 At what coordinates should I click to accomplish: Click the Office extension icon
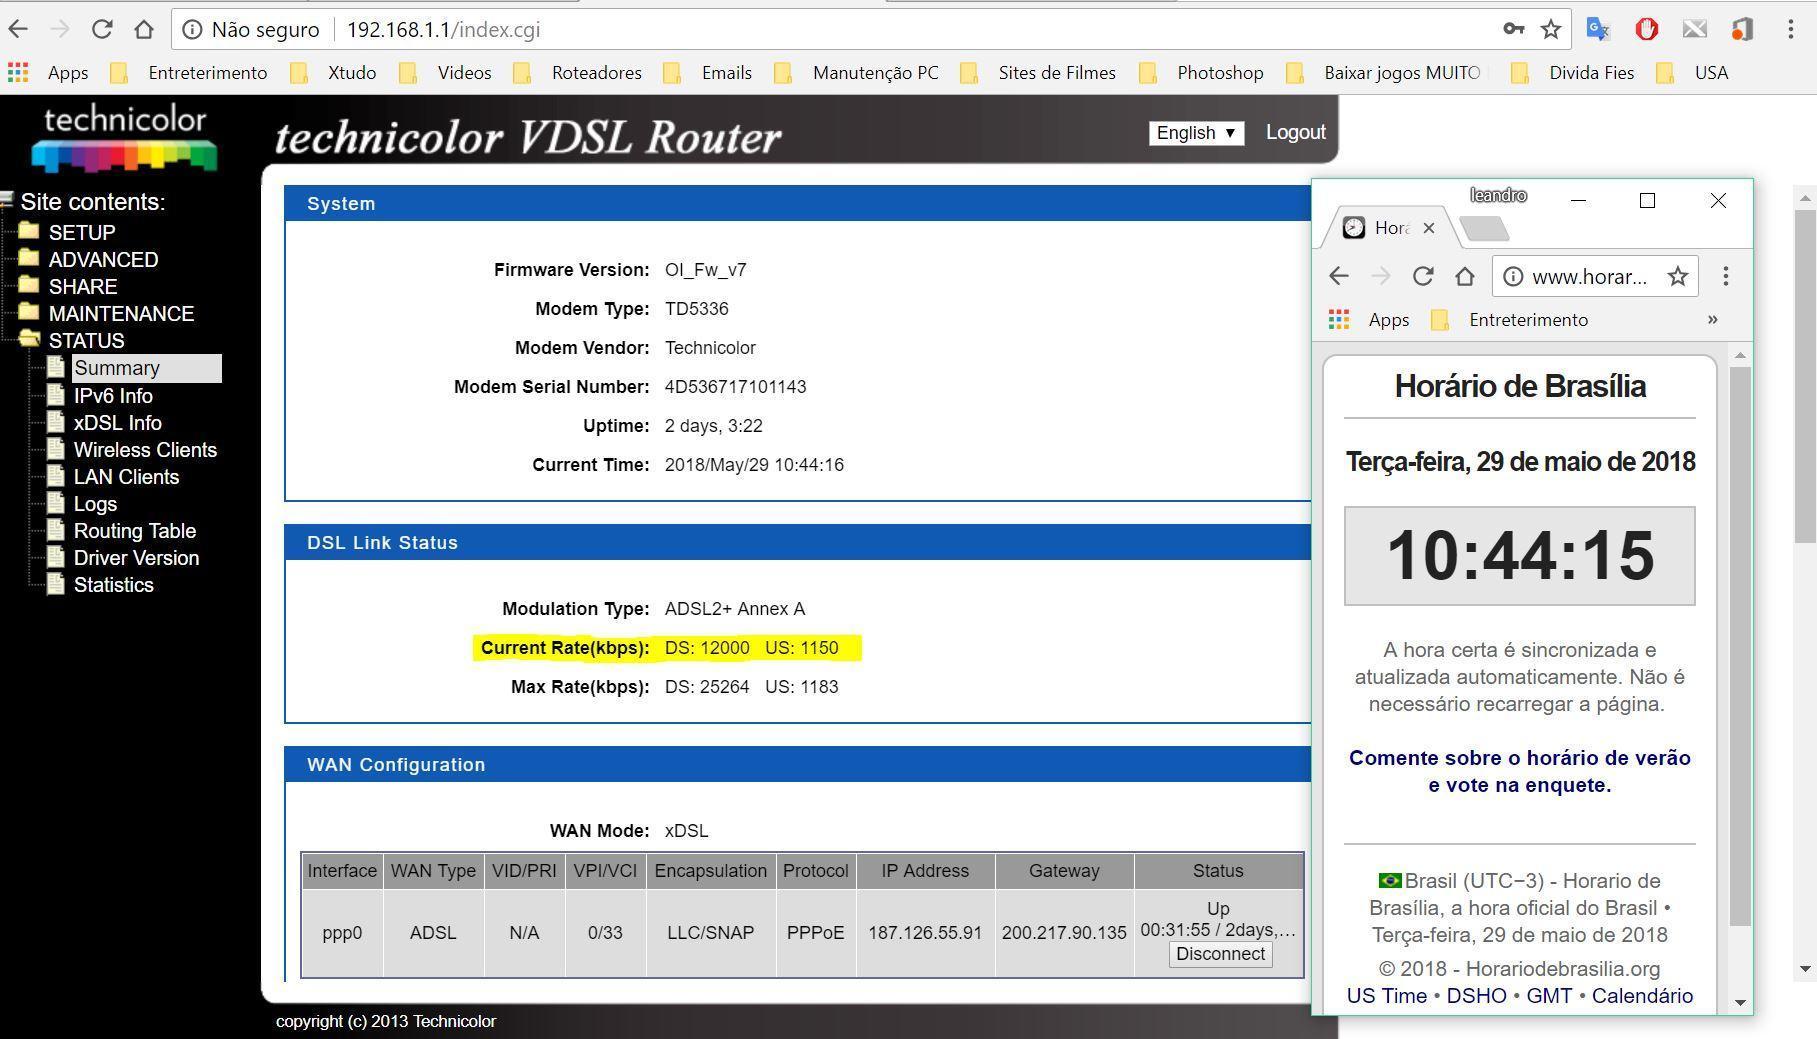pos(1742,29)
